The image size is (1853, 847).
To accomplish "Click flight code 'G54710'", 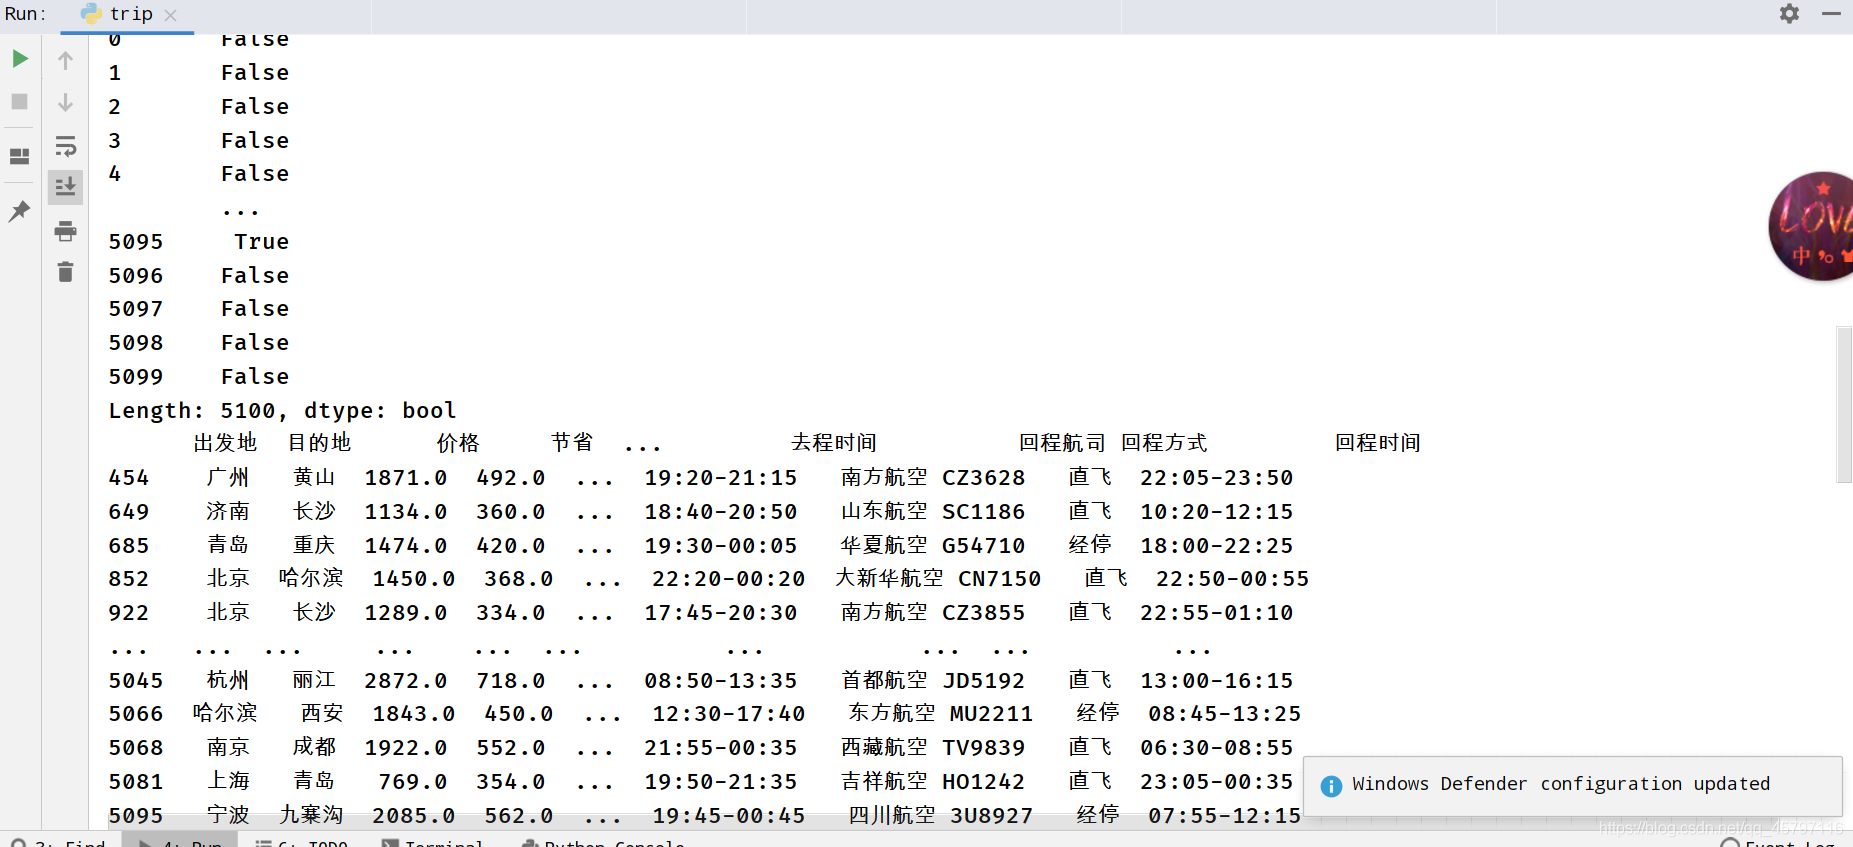I will pos(984,546).
